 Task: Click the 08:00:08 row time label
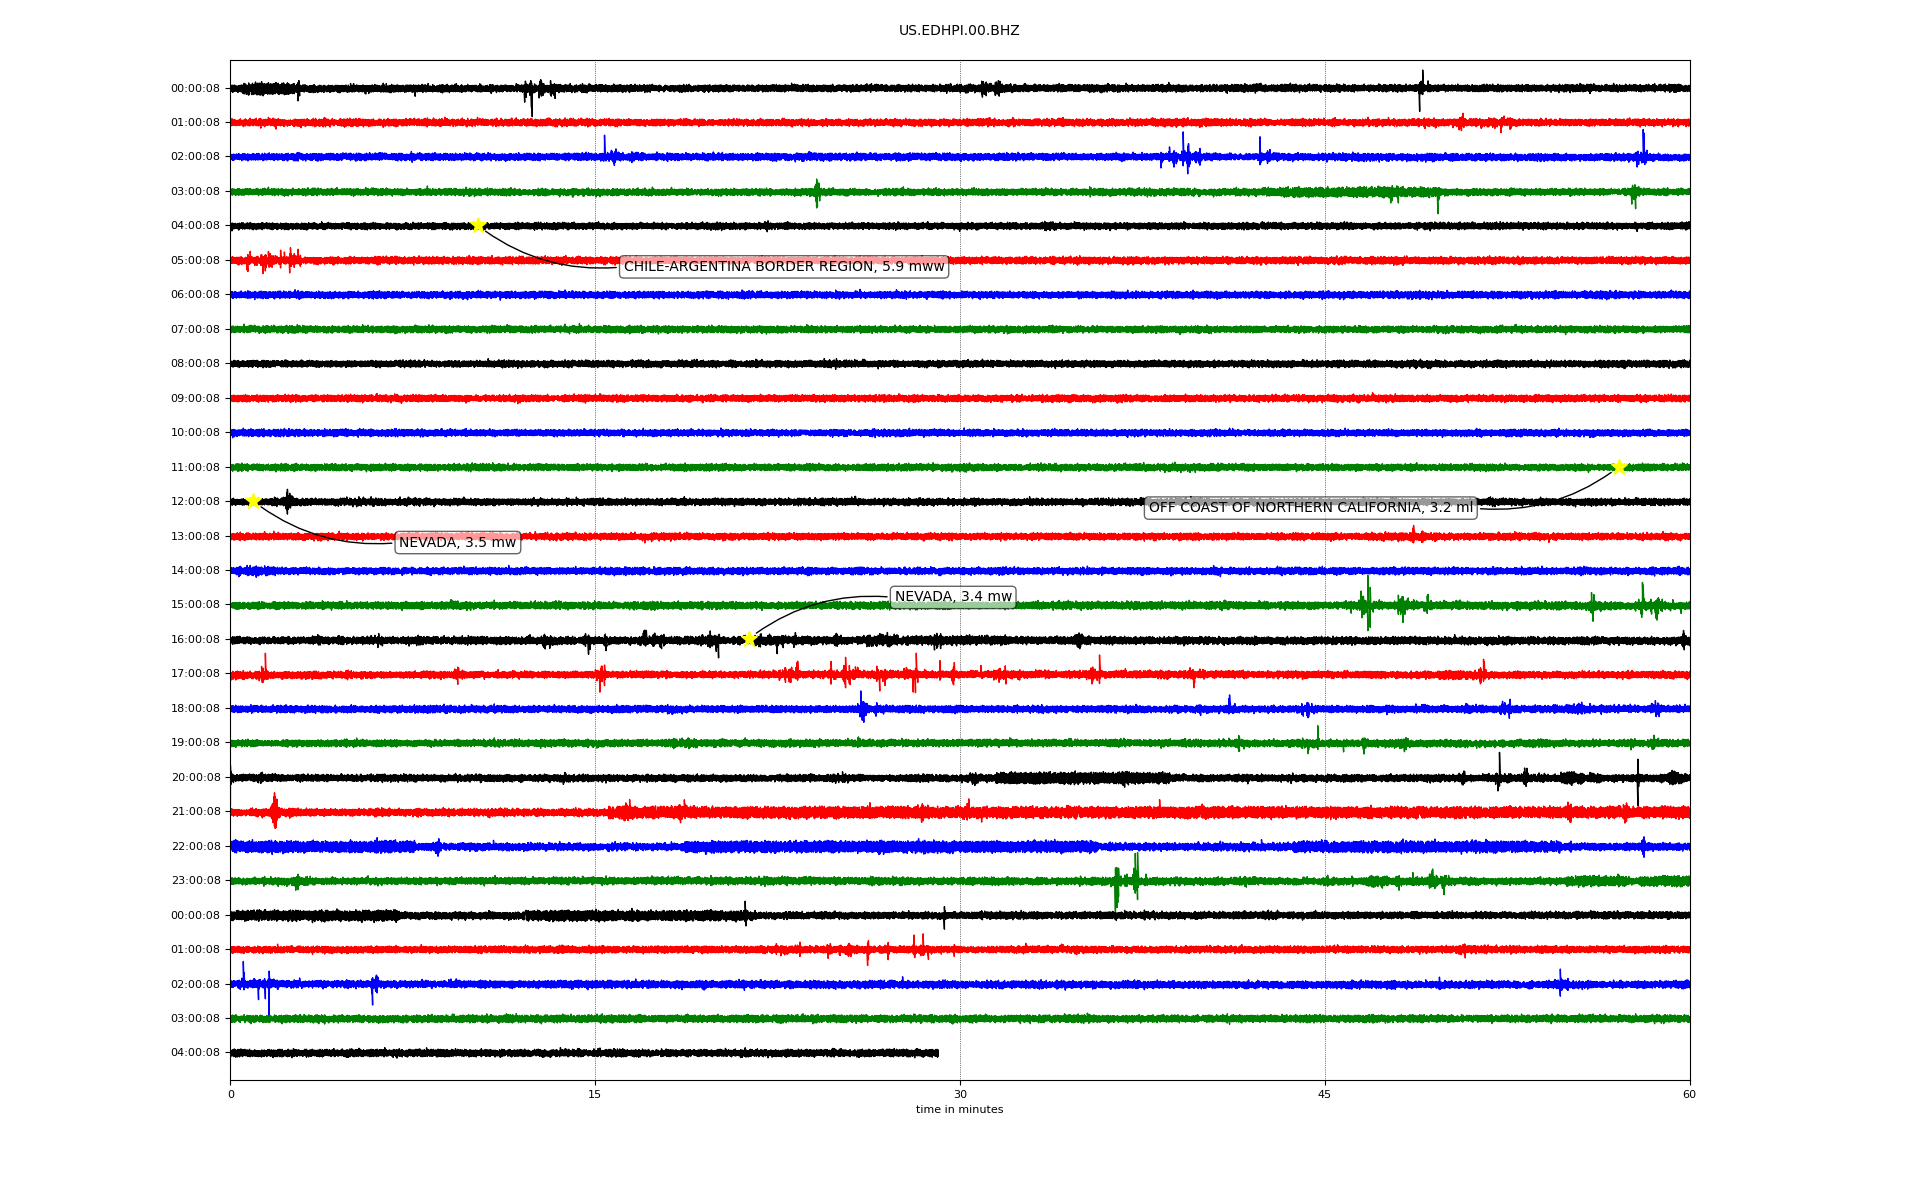pyautogui.click(x=195, y=364)
